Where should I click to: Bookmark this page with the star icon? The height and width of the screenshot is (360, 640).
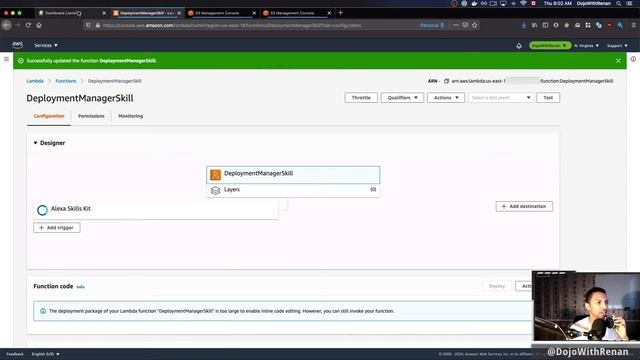475,25
